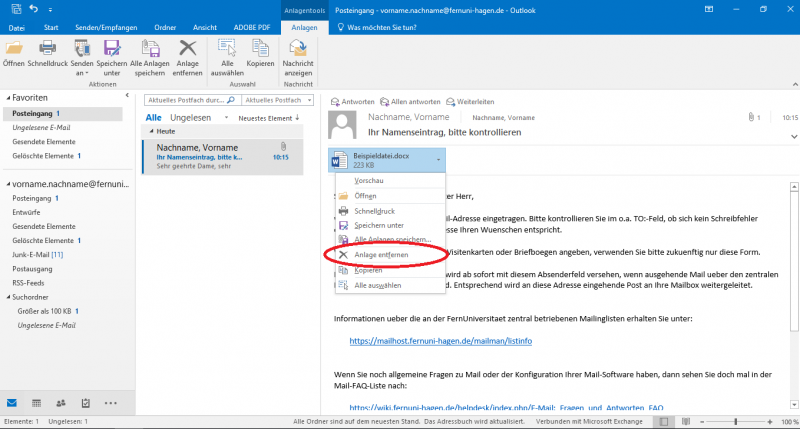The width and height of the screenshot is (800, 429).
Task: Open the RSS-Feeds folder
Action: coord(28,283)
